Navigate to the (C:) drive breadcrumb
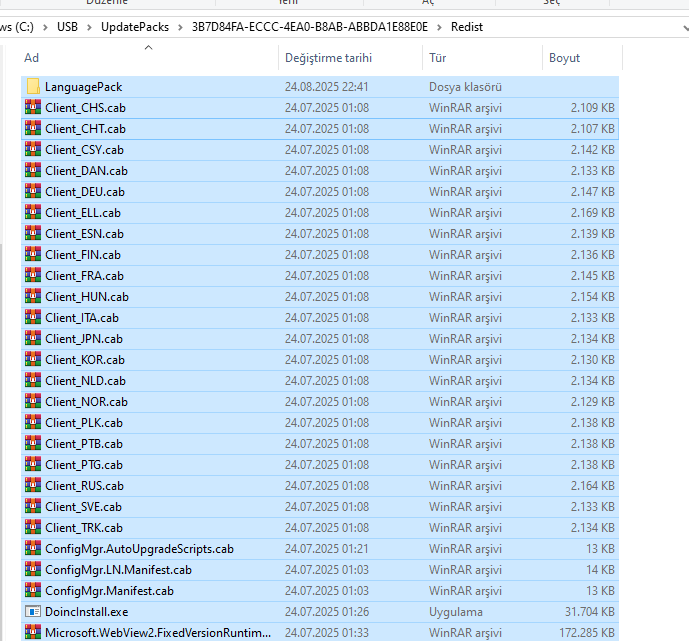 pos(18,27)
